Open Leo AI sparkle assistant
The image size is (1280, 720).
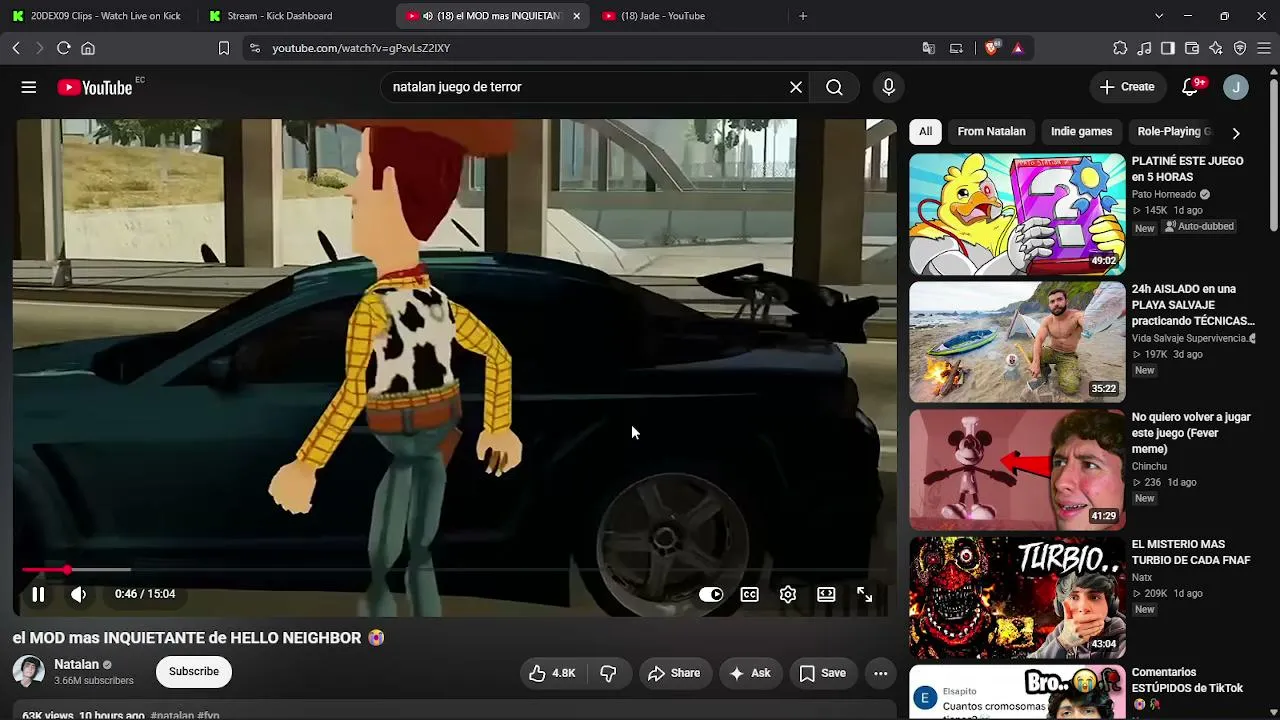[x=1216, y=48]
